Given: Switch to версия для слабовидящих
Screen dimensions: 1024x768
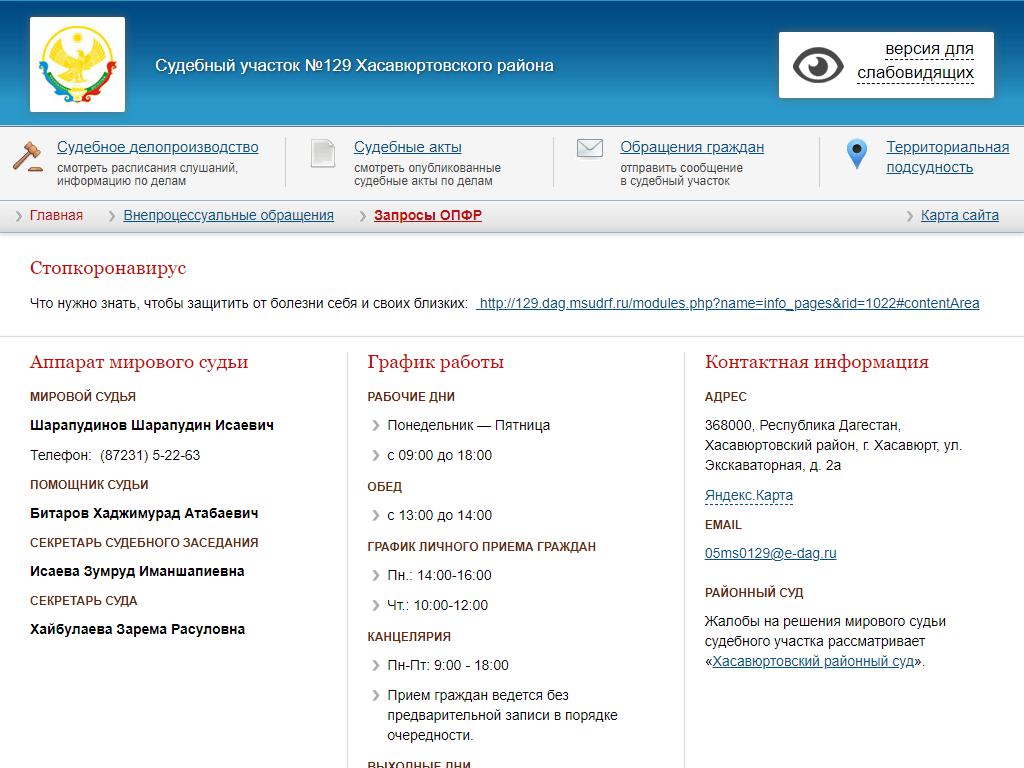Looking at the screenshot, I should [x=915, y=61].
